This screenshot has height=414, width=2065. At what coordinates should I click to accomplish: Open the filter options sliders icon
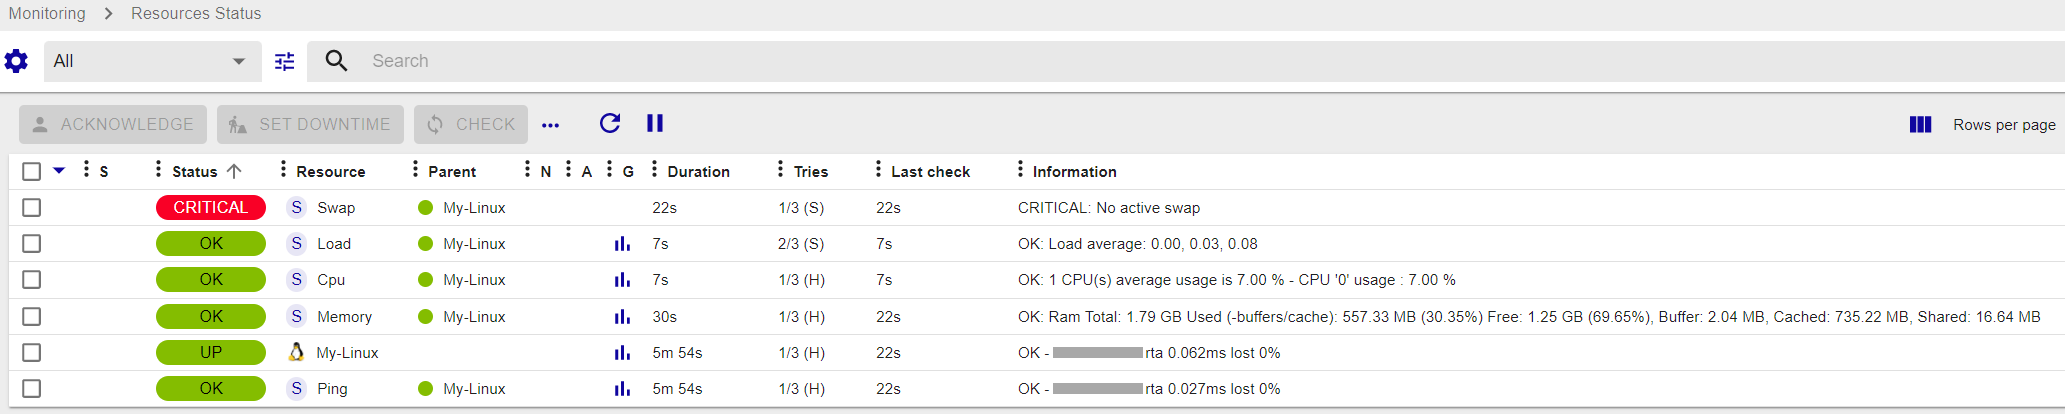click(x=285, y=61)
